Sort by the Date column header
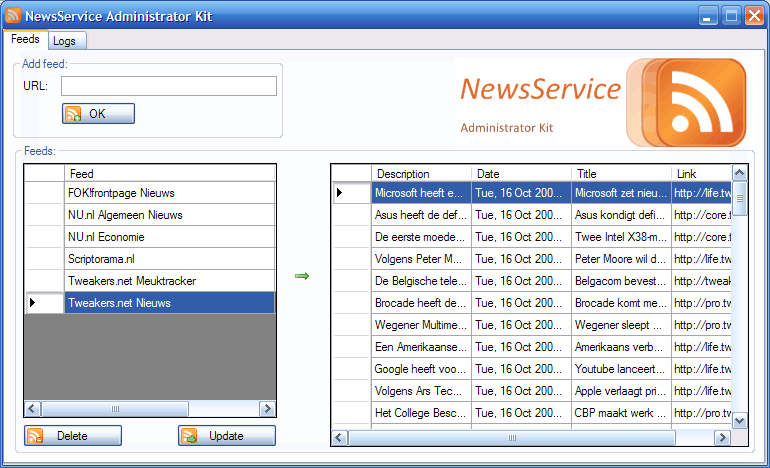The width and height of the screenshot is (770, 468). [522, 174]
